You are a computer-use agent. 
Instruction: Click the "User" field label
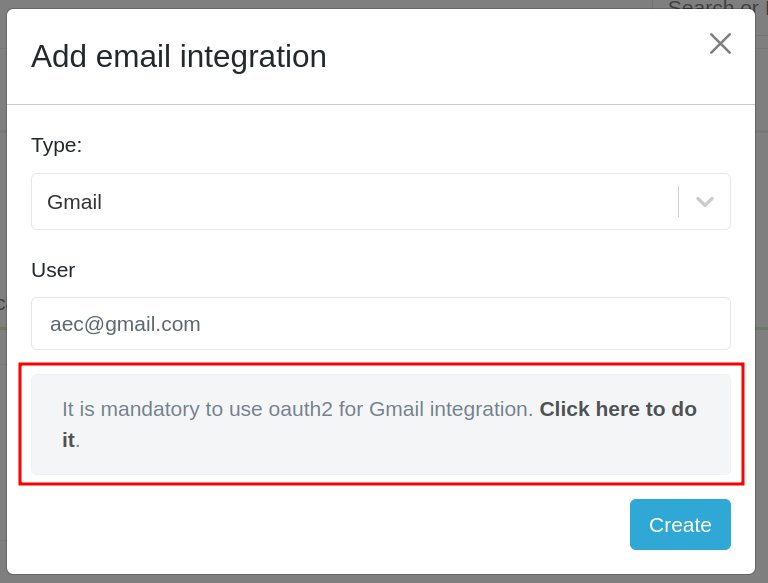53,270
